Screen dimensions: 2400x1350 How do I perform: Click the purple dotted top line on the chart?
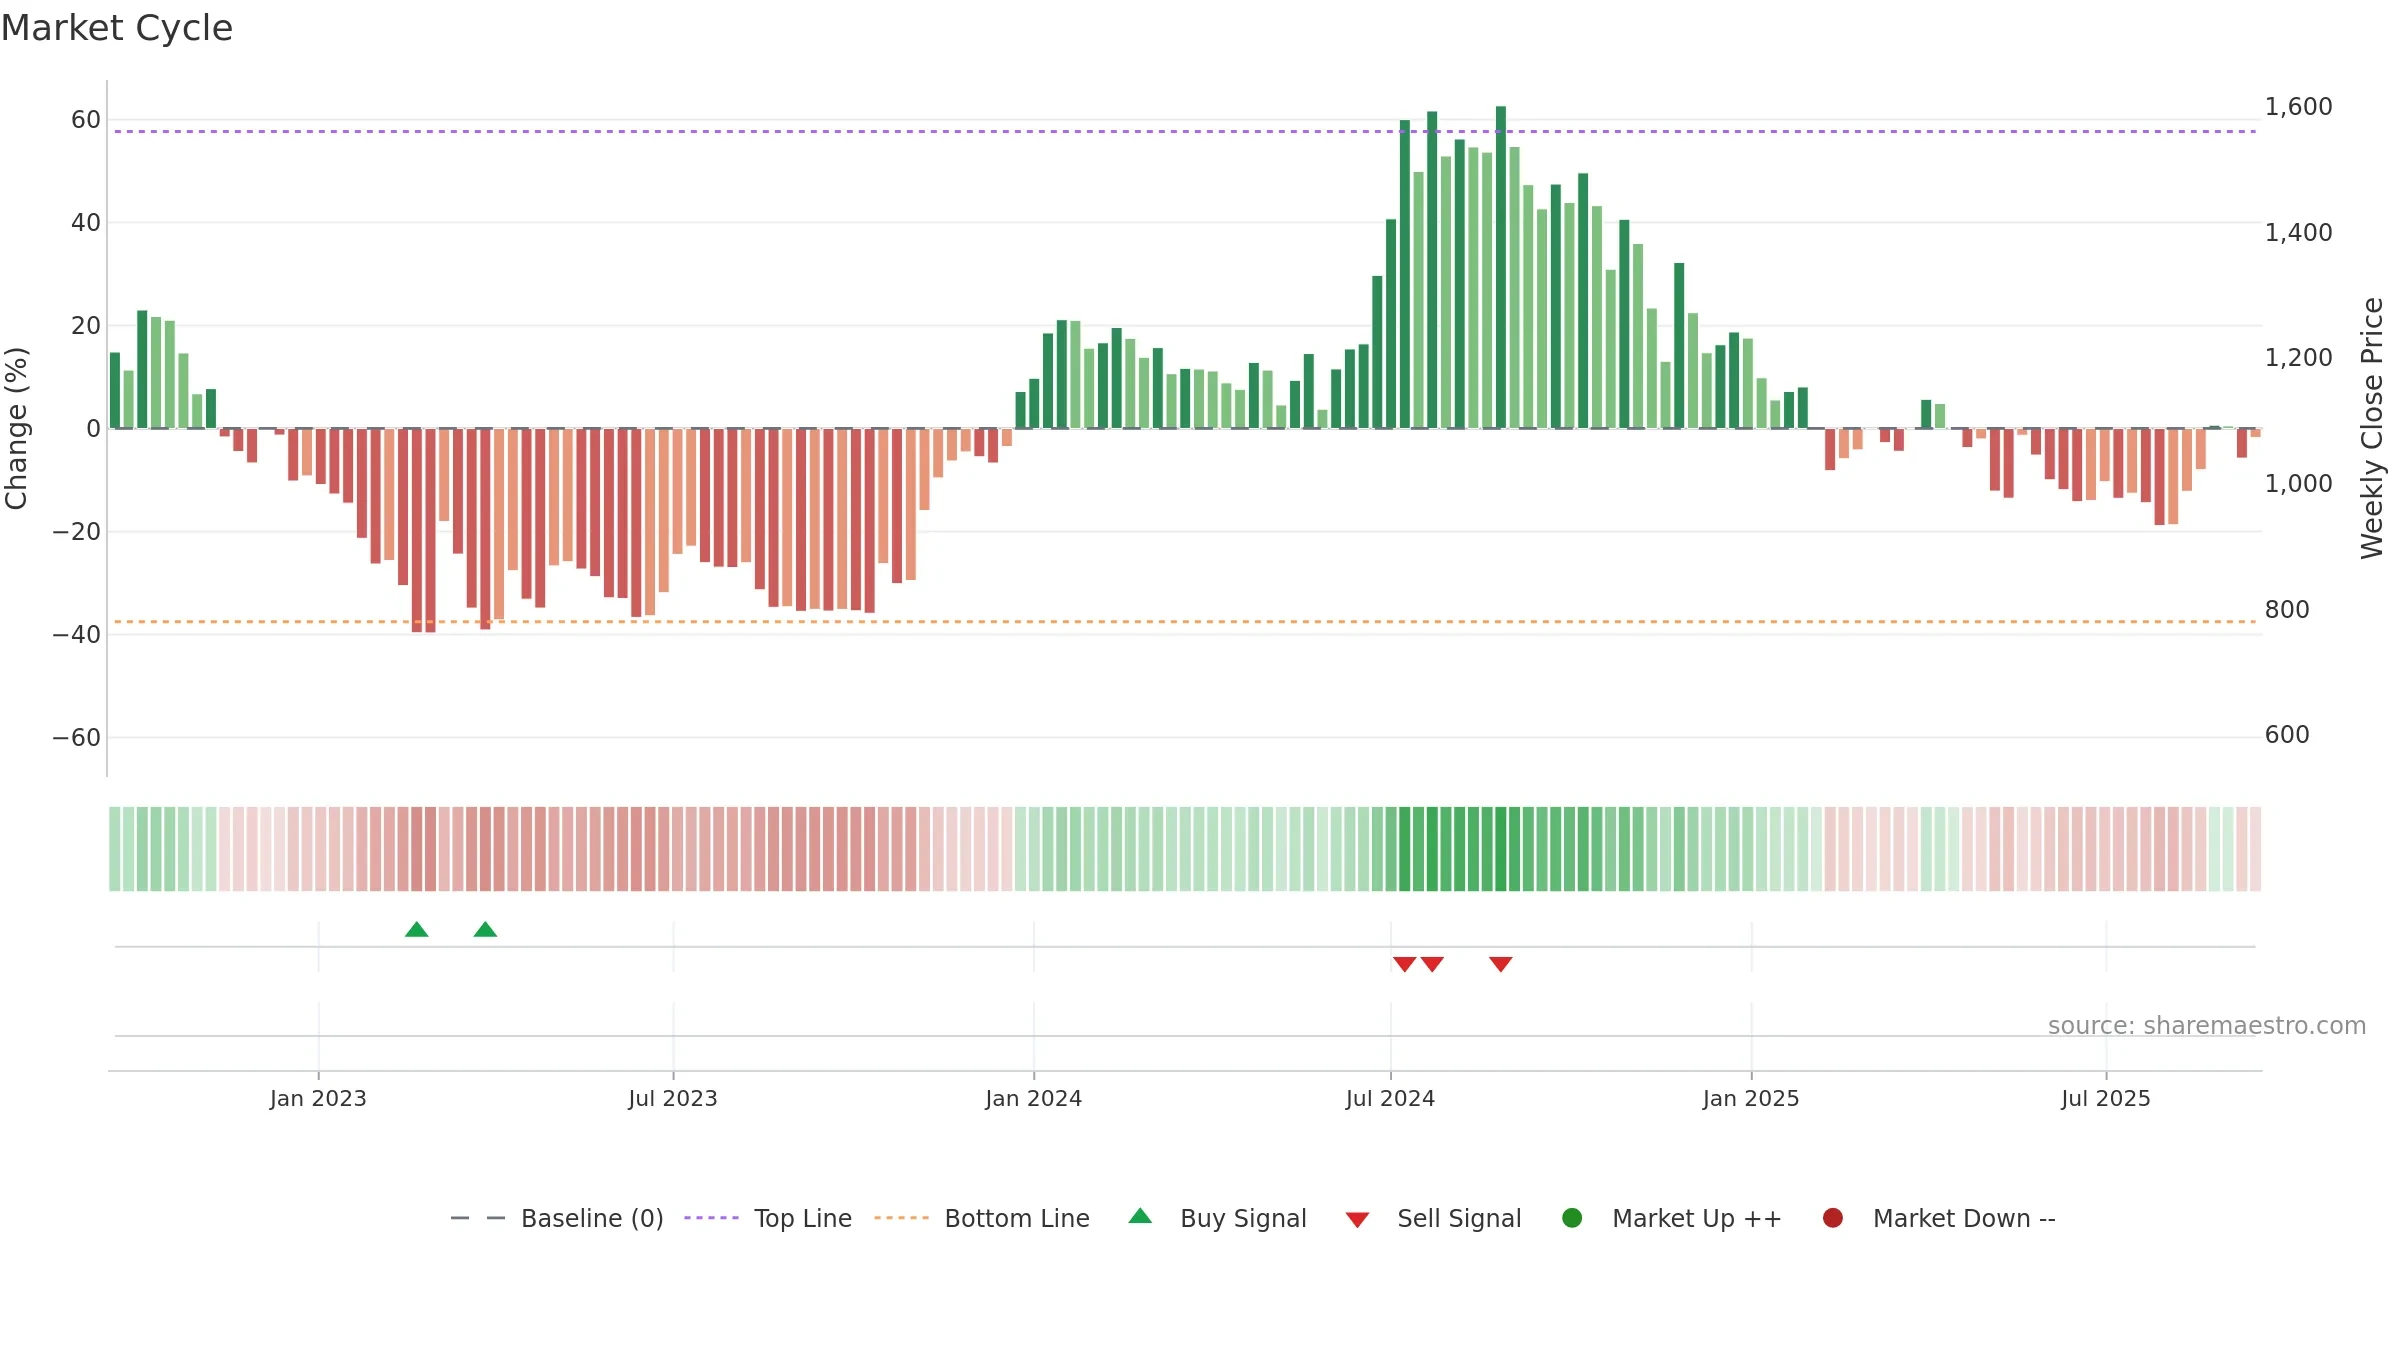pyautogui.click(x=1185, y=131)
